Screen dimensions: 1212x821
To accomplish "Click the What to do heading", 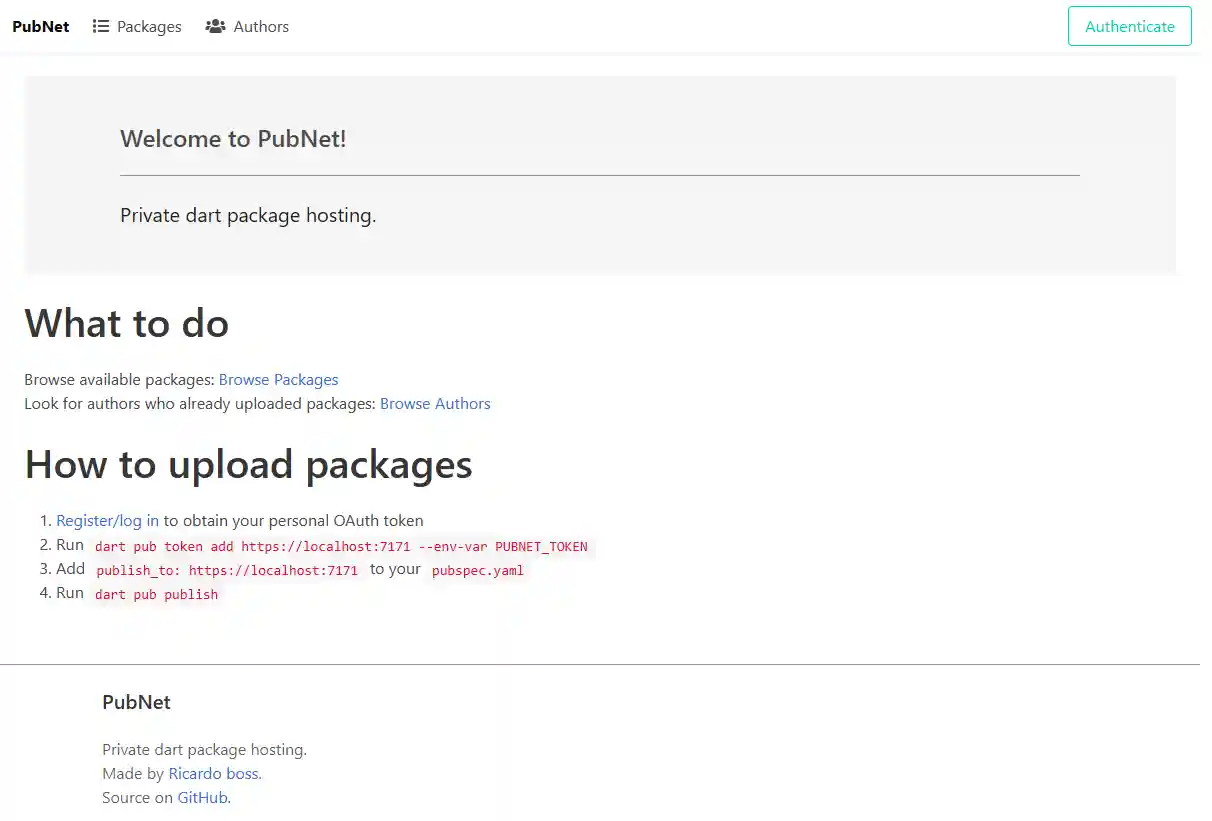I will click(126, 323).
